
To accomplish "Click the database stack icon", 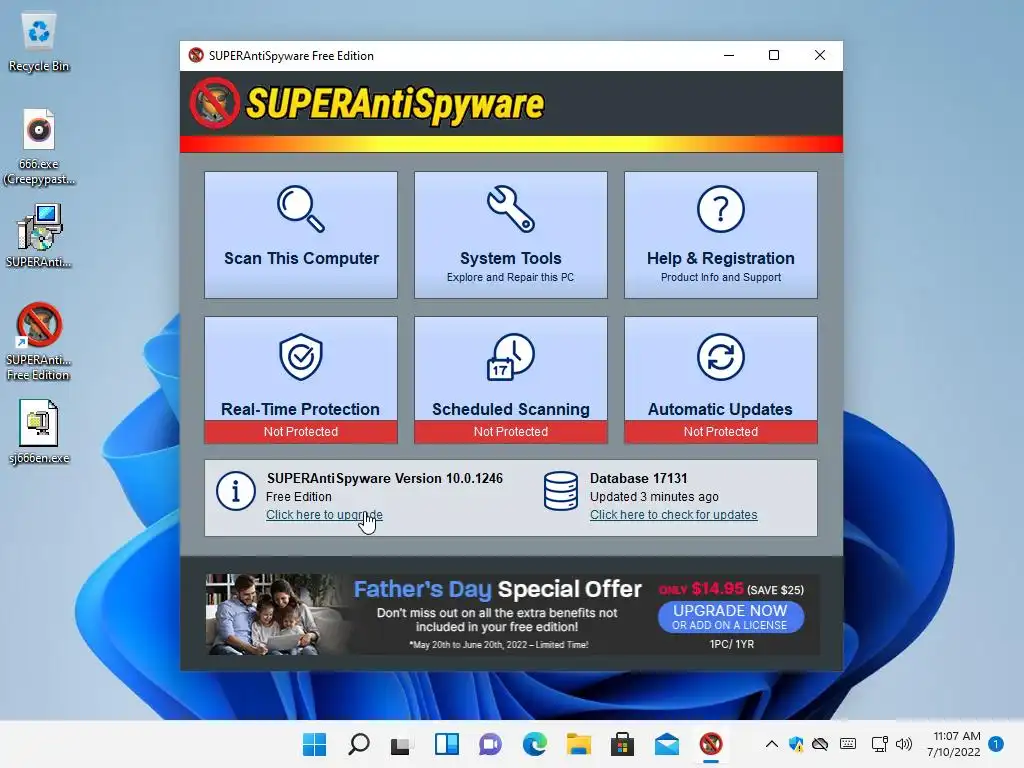I will click(560, 491).
